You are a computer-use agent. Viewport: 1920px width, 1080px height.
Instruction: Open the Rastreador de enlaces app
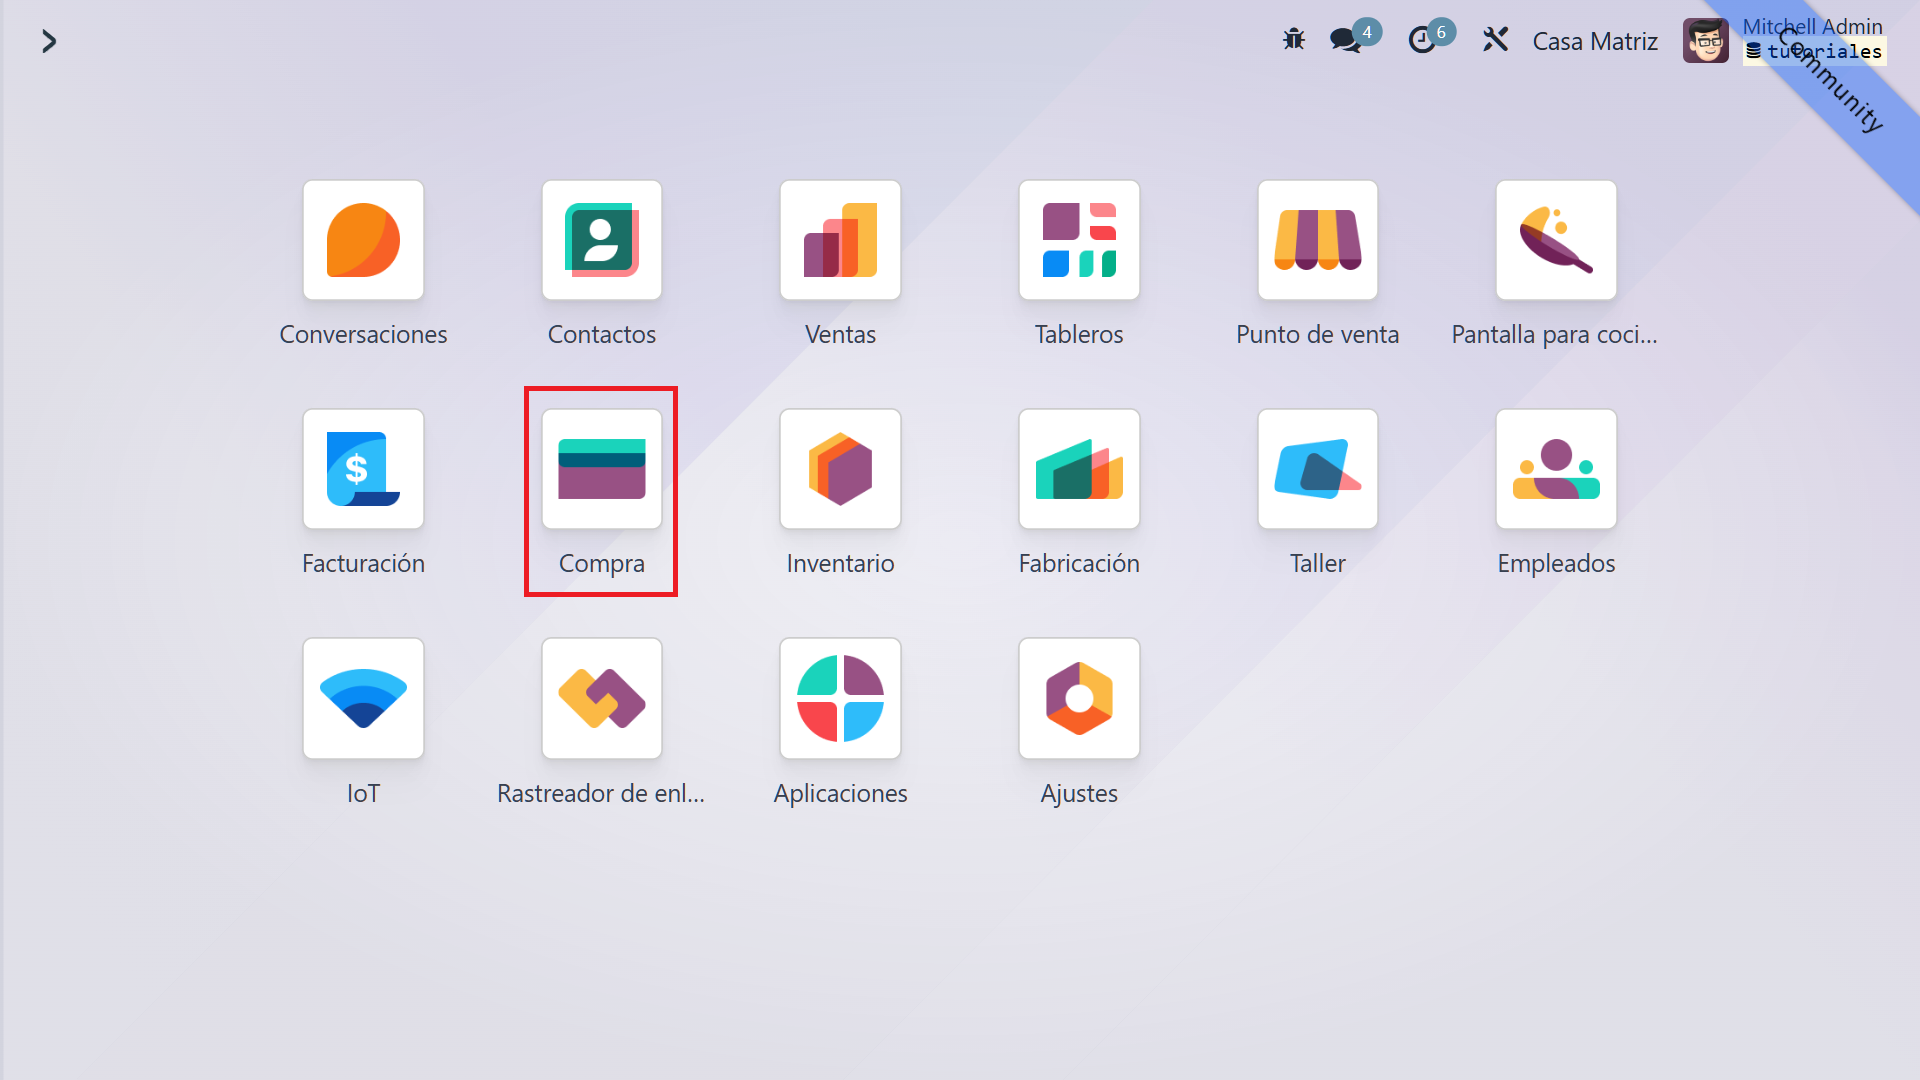tap(601, 699)
